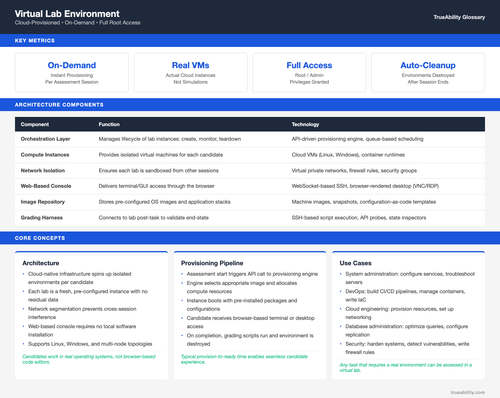Select the Web-Based Console row label
The image size is (500, 398).
click(46, 186)
